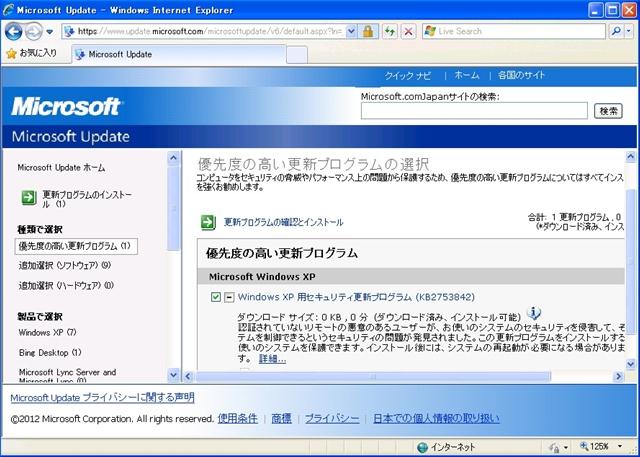
Task: Open a blank new tab button
Action: 297,55
